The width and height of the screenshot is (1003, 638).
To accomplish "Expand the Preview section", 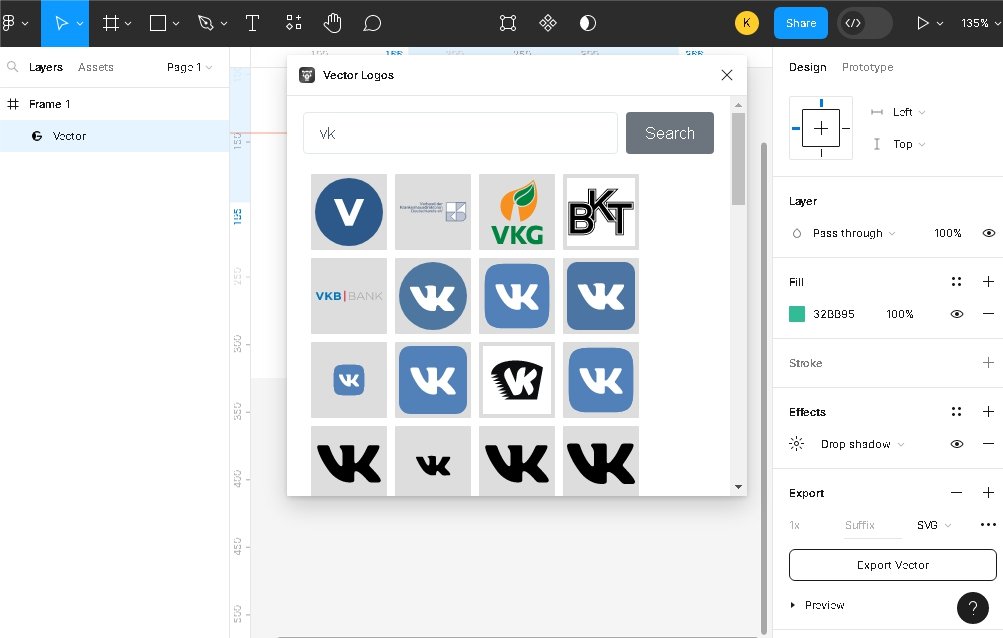I will [793, 605].
